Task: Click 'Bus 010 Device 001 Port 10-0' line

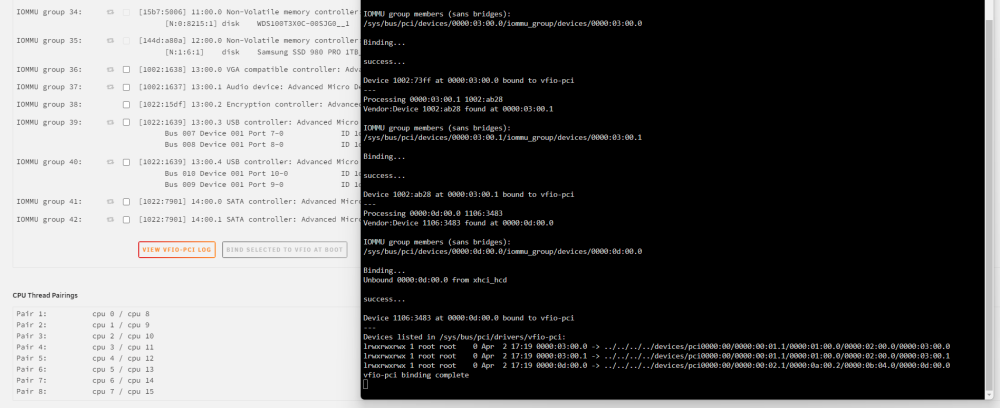Action: coord(226,173)
